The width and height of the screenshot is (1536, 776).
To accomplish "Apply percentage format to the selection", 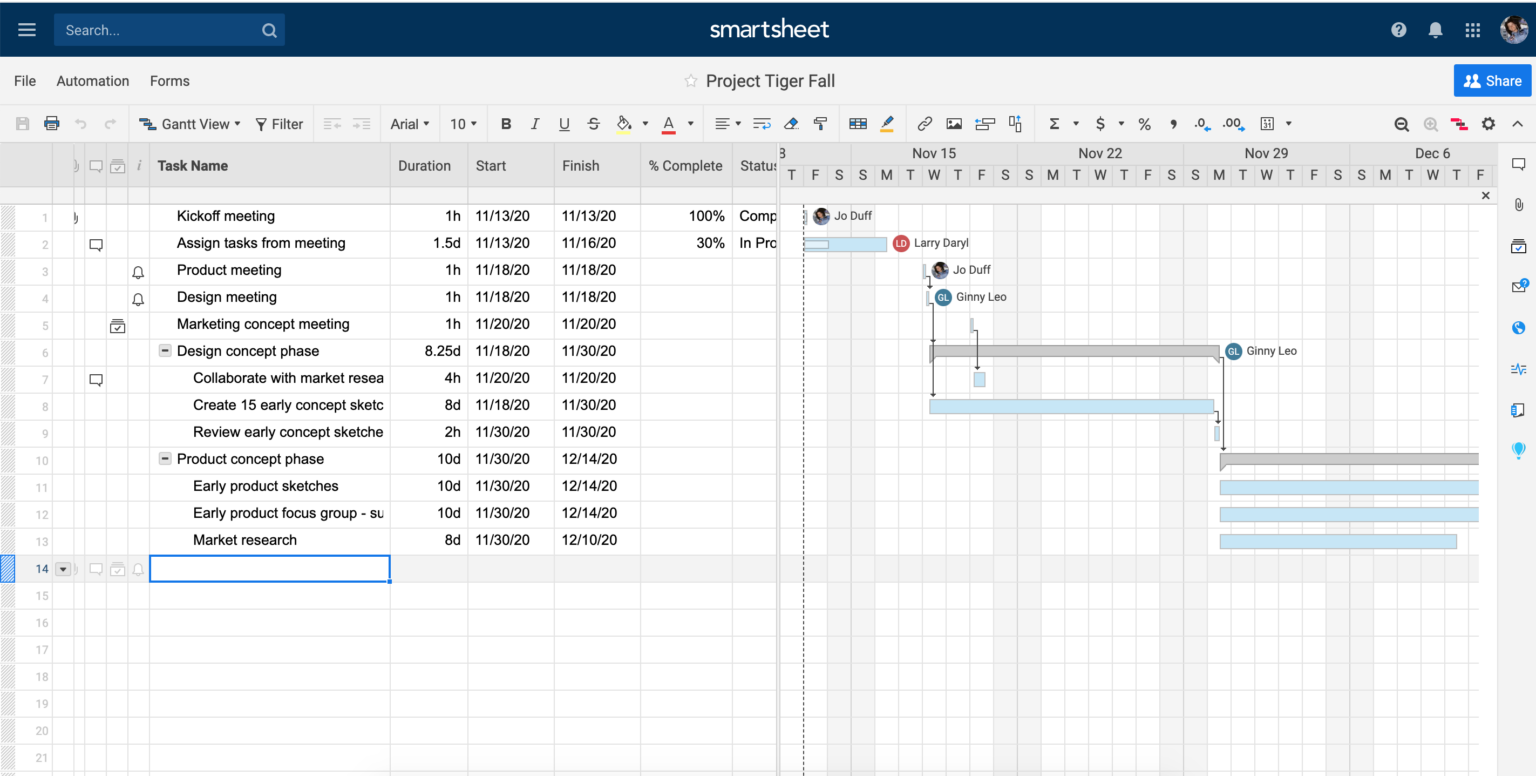I will (1144, 123).
